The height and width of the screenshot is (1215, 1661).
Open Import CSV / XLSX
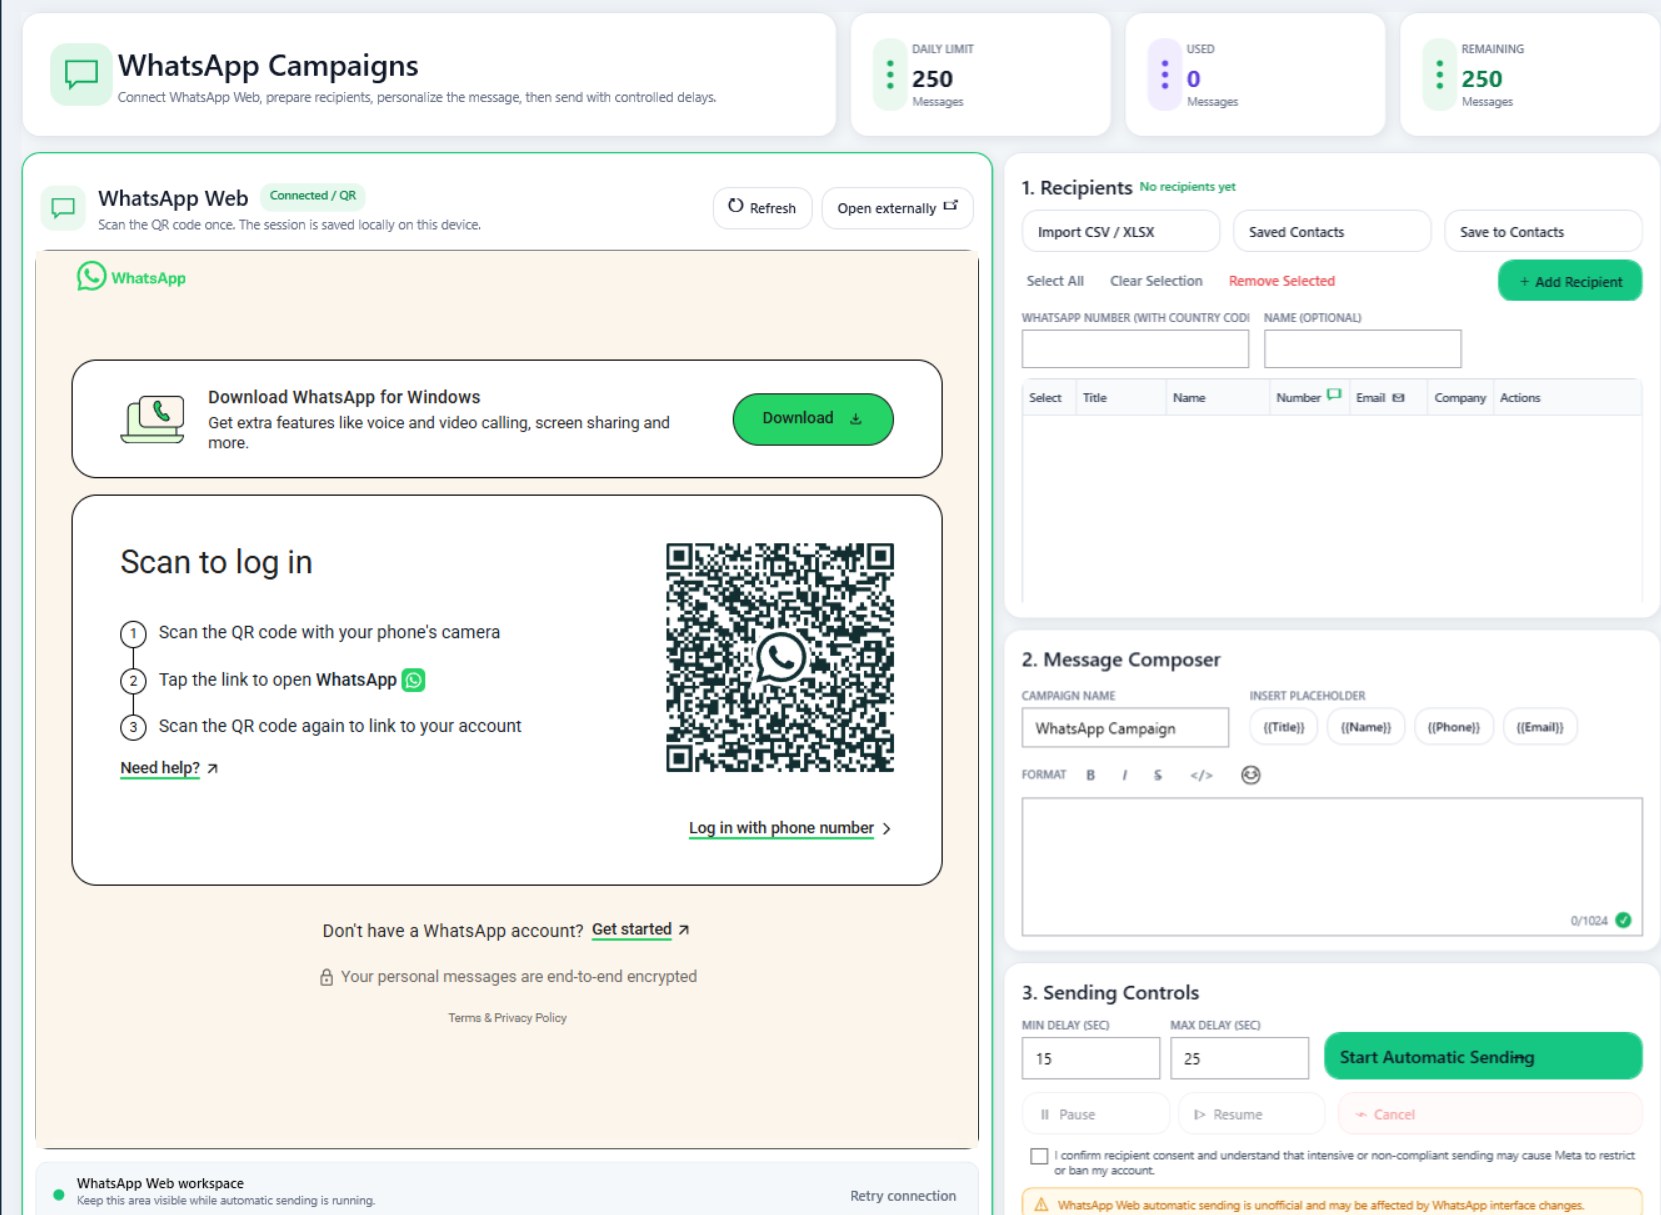(x=1120, y=231)
